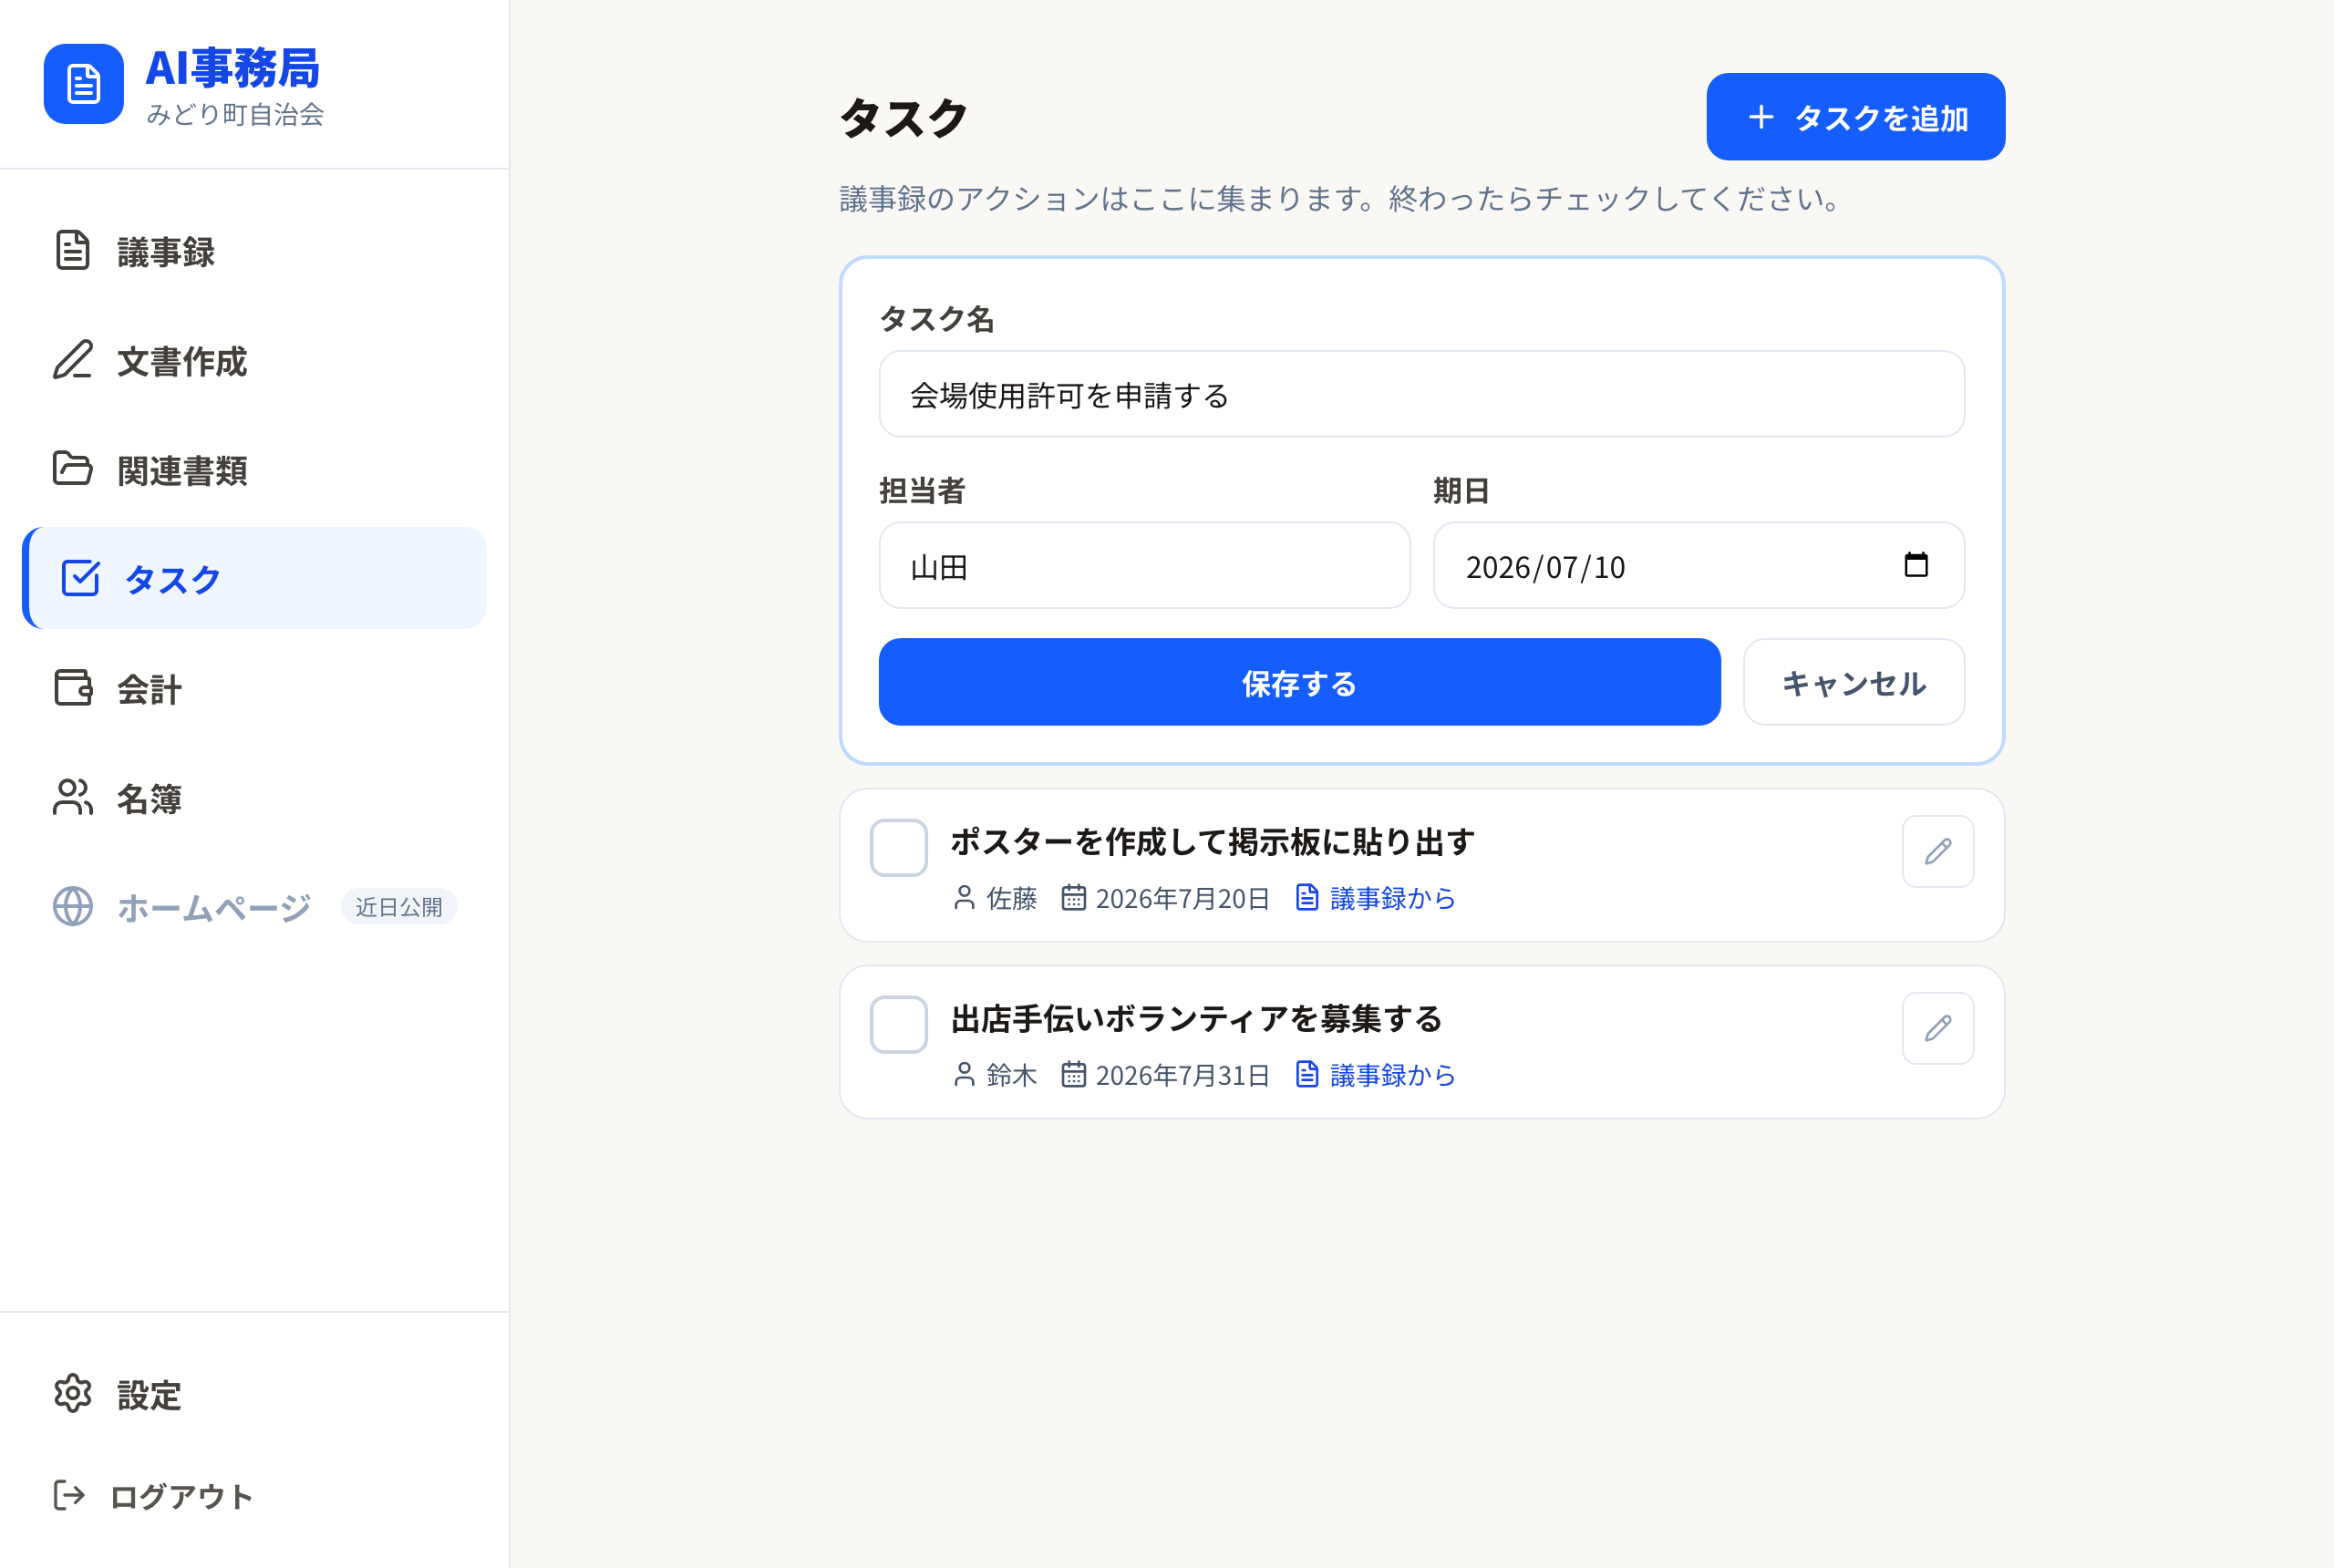Screen dimensions: 2334x1568
Task: Follow 議事録から link on the ポスター task
Action: 1375,898
